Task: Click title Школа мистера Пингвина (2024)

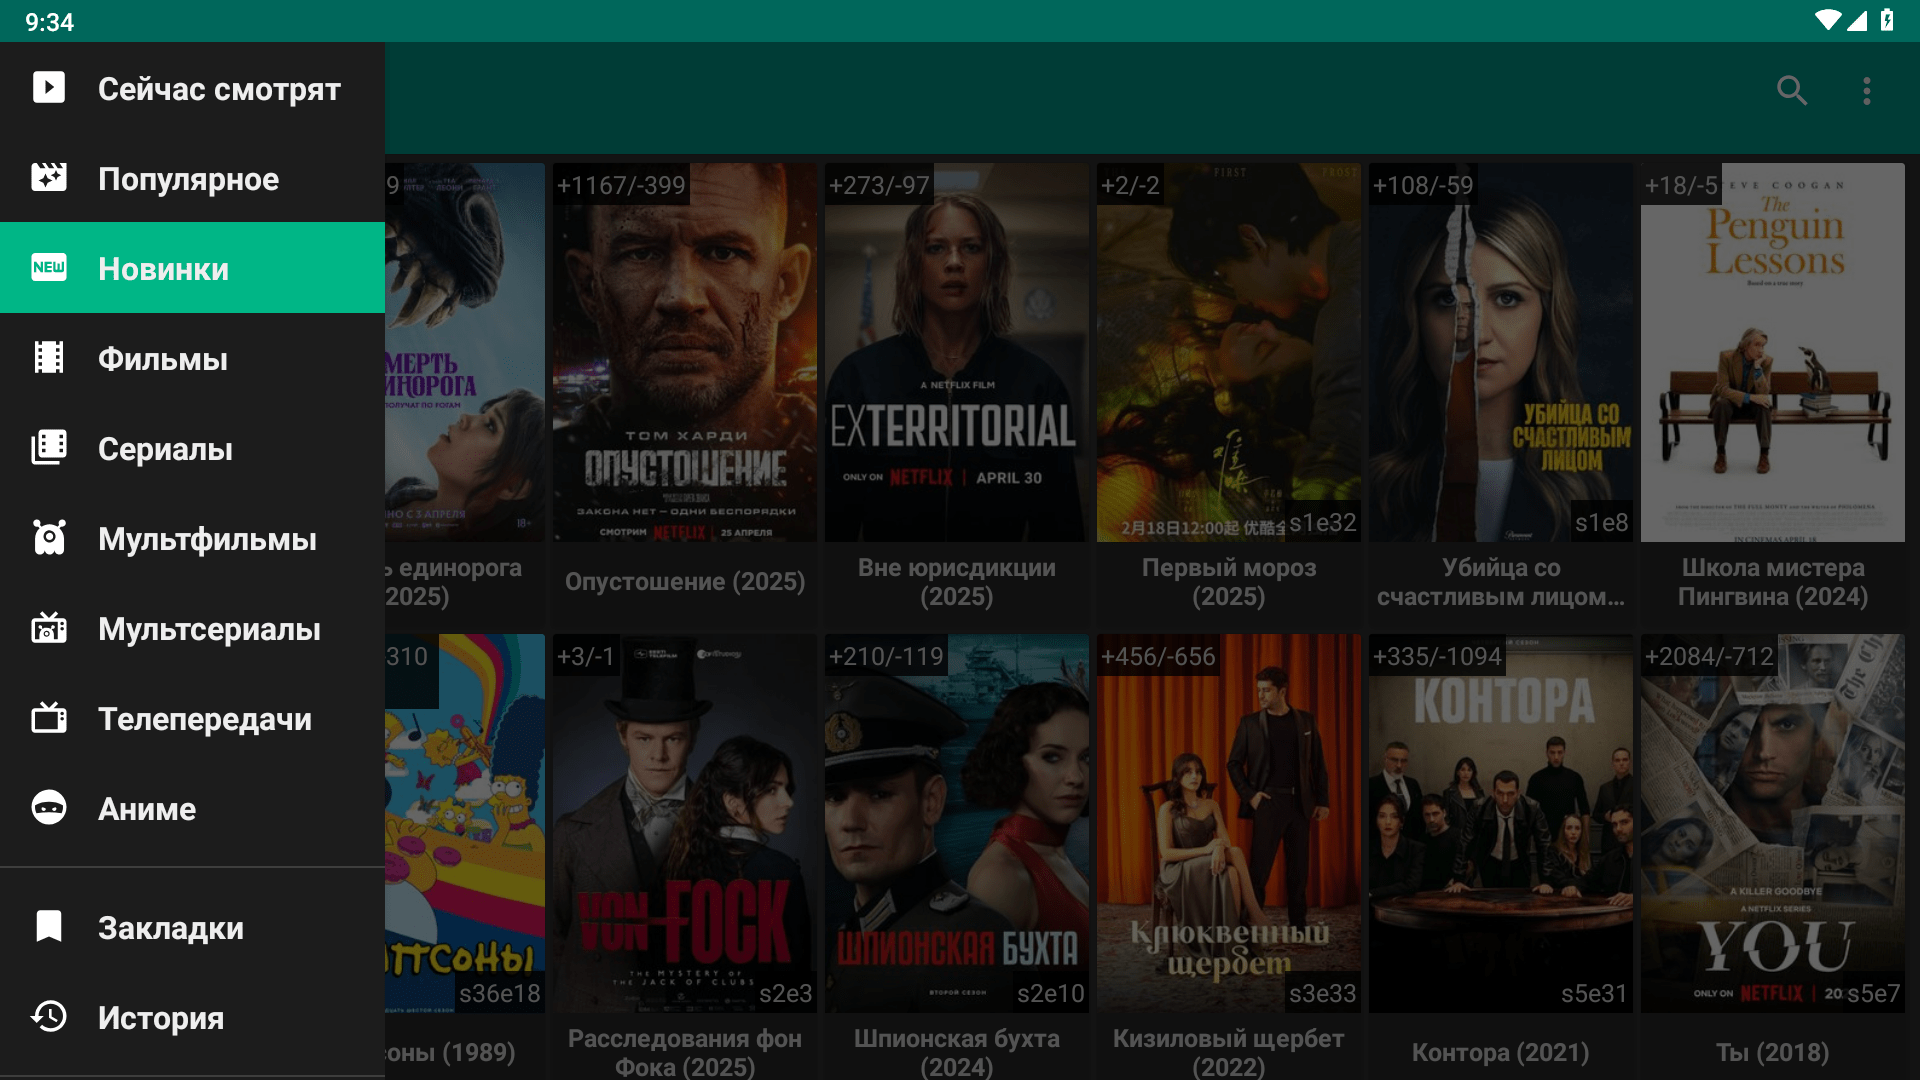Action: [1773, 581]
